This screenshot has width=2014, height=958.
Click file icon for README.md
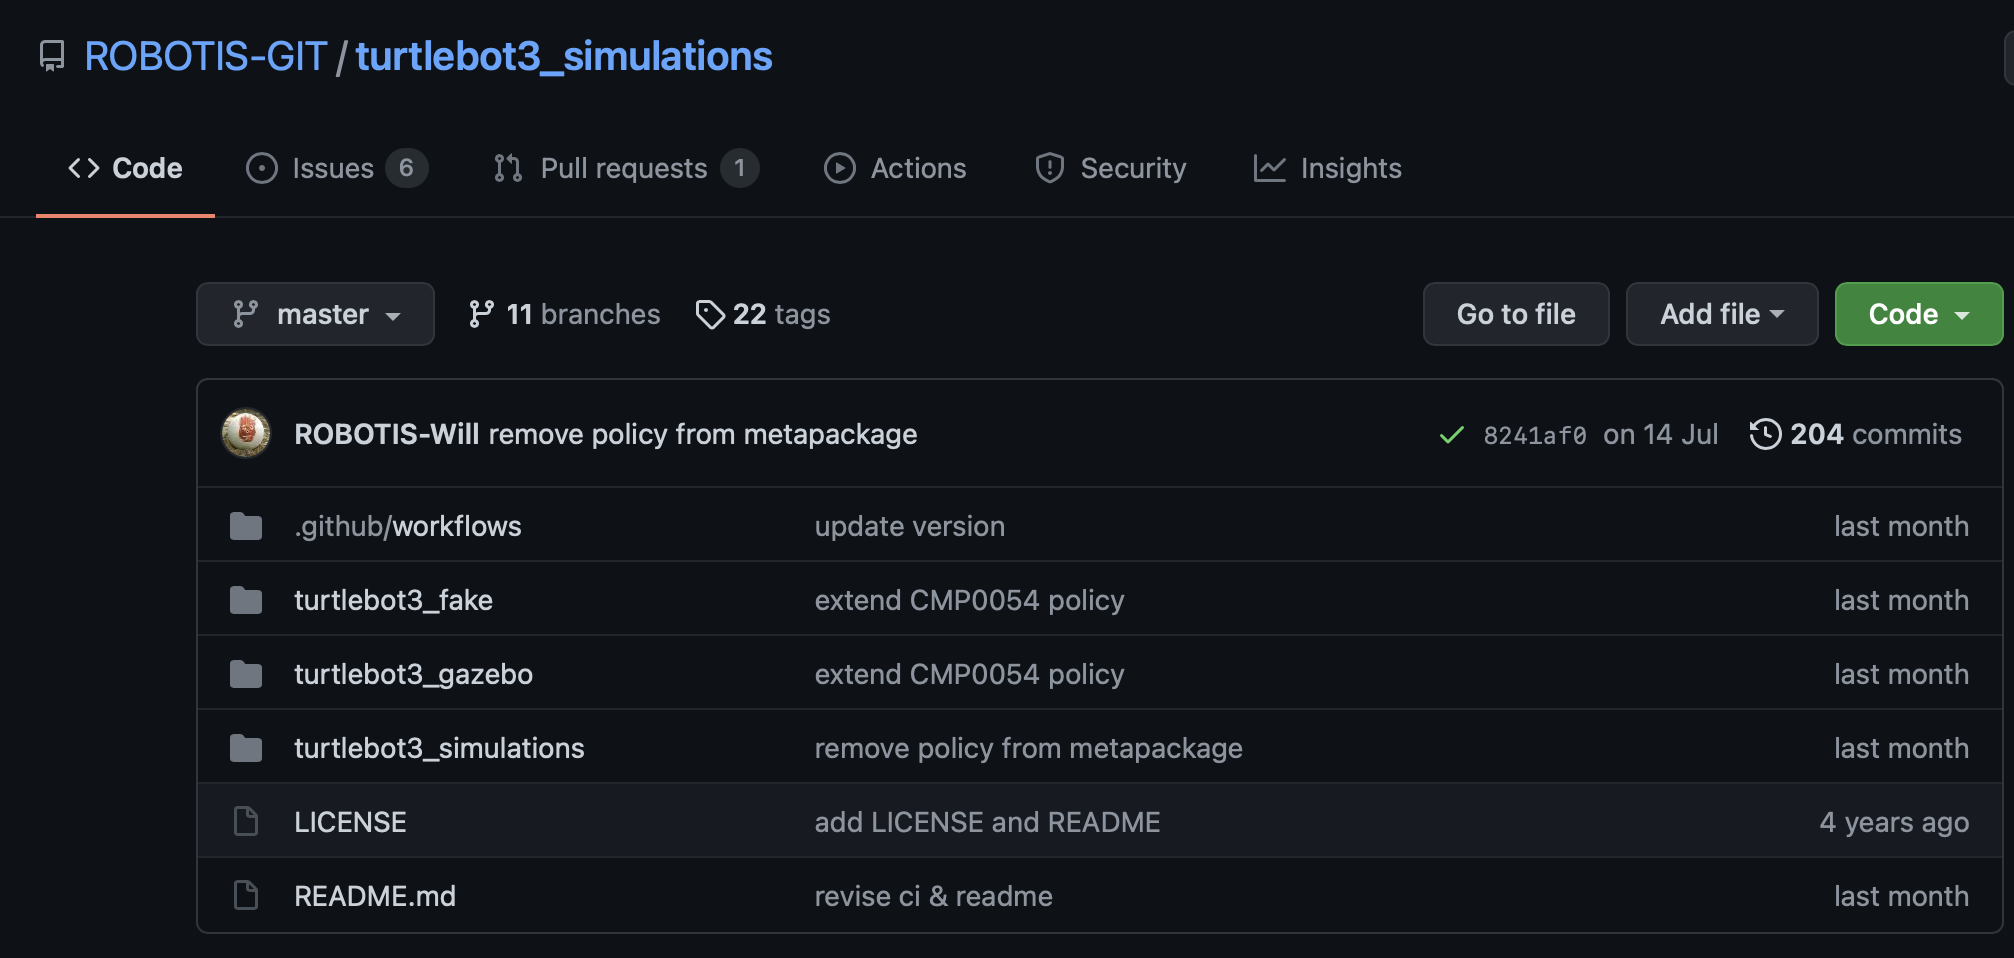246,896
